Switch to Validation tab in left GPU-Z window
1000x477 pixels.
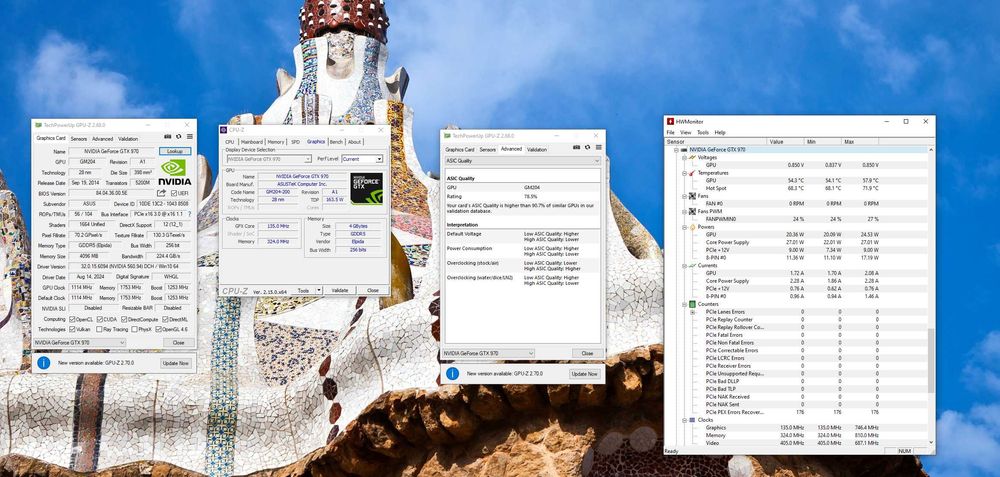128,138
